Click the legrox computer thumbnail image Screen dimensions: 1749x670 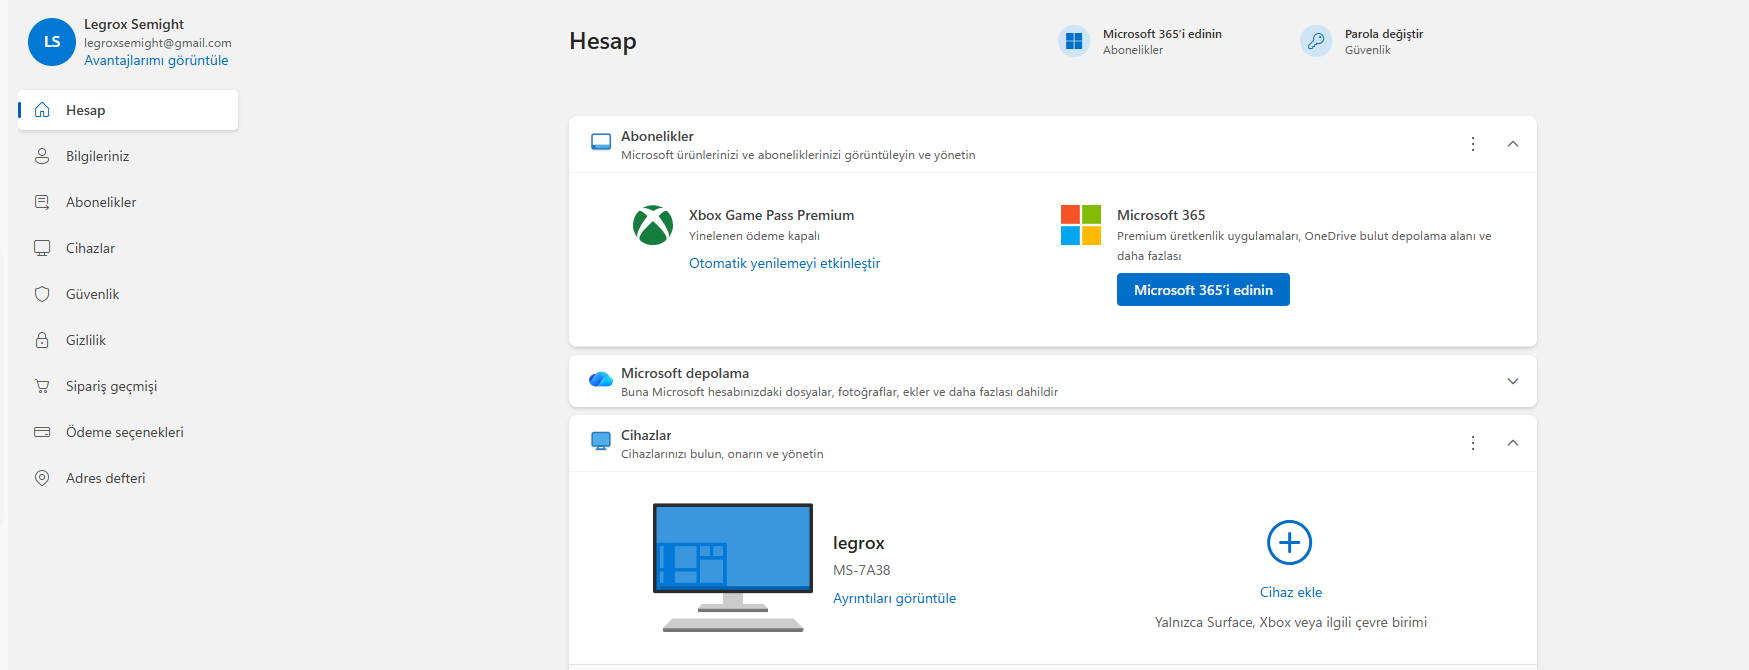coord(733,567)
